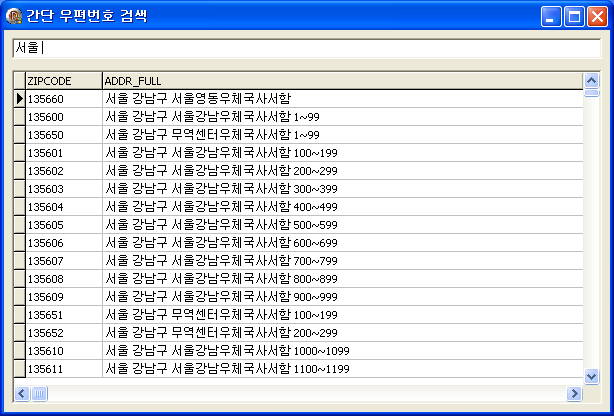The image size is (614, 416).
Task: Select zipcode cell 135610
Action: coord(64,351)
